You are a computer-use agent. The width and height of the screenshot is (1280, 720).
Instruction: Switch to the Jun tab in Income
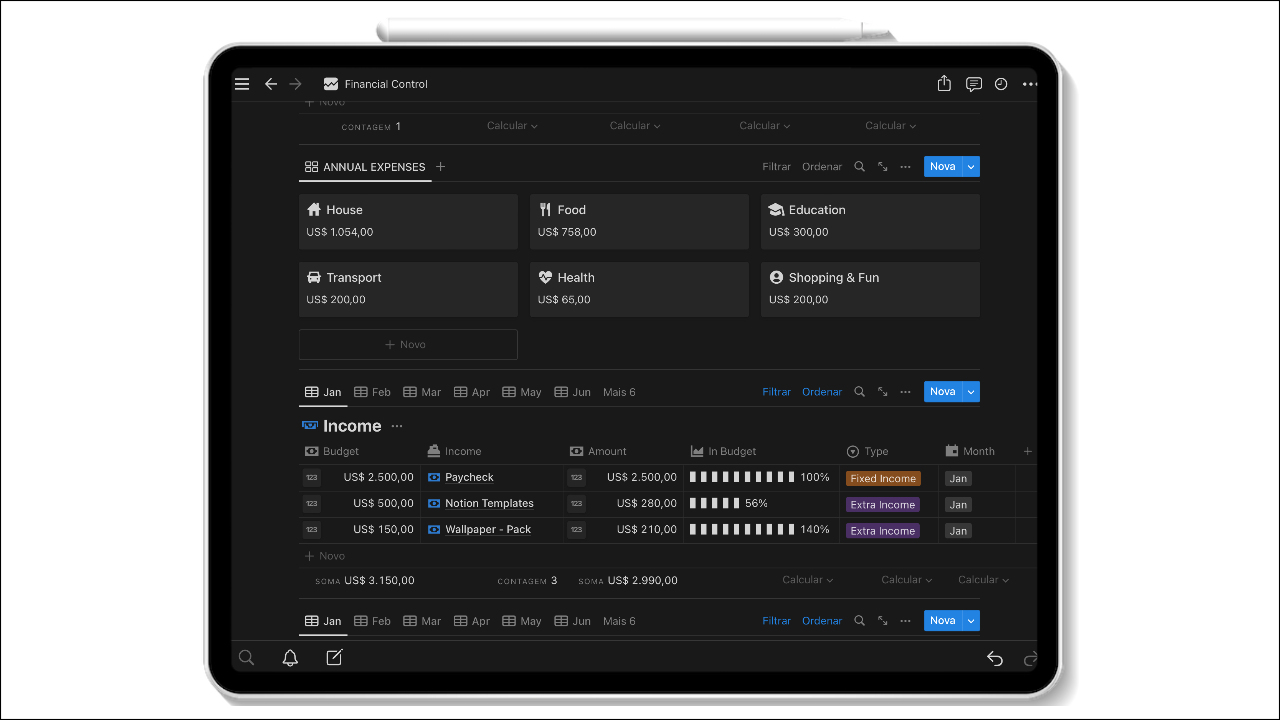[x=573, y=392]
